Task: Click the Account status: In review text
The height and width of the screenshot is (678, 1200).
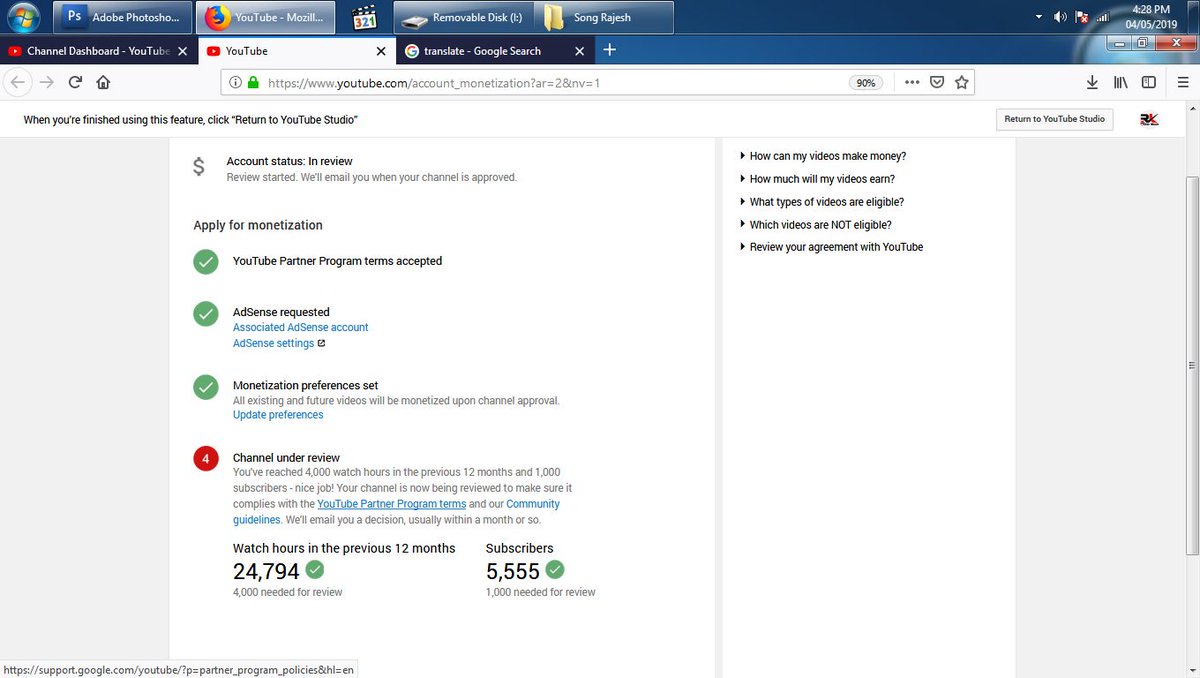Action: [x=290, y=161]
